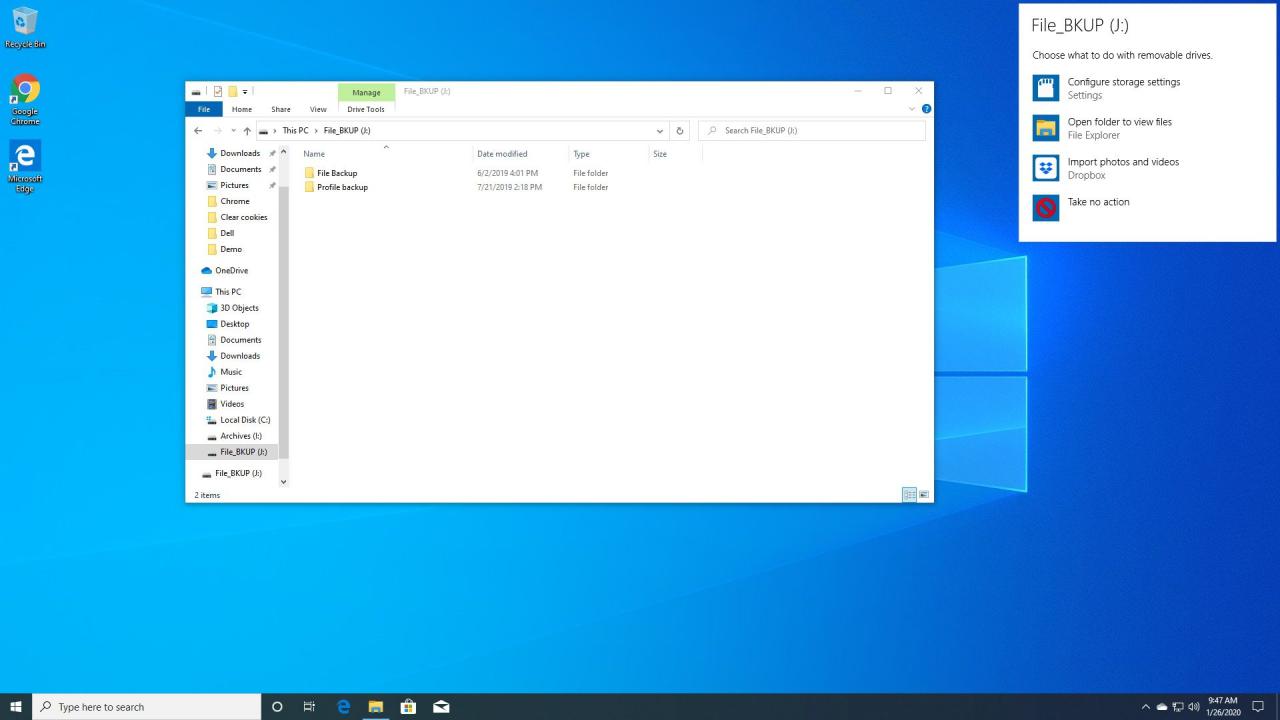
Task: Open the Drive Tools tab
Action: point(366,109)
